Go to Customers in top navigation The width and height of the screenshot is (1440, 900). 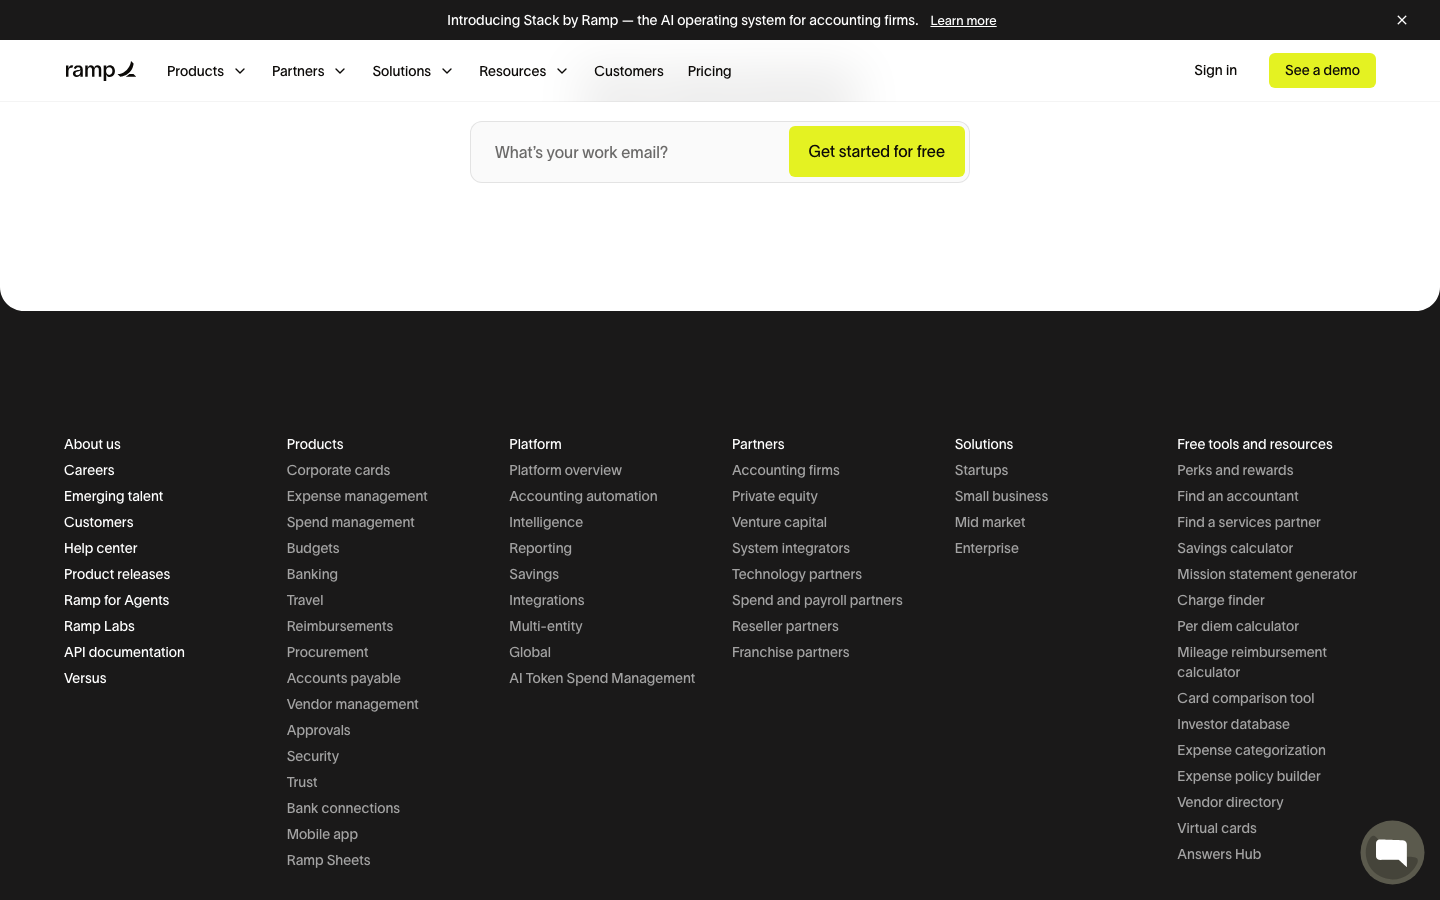point(629,71)
